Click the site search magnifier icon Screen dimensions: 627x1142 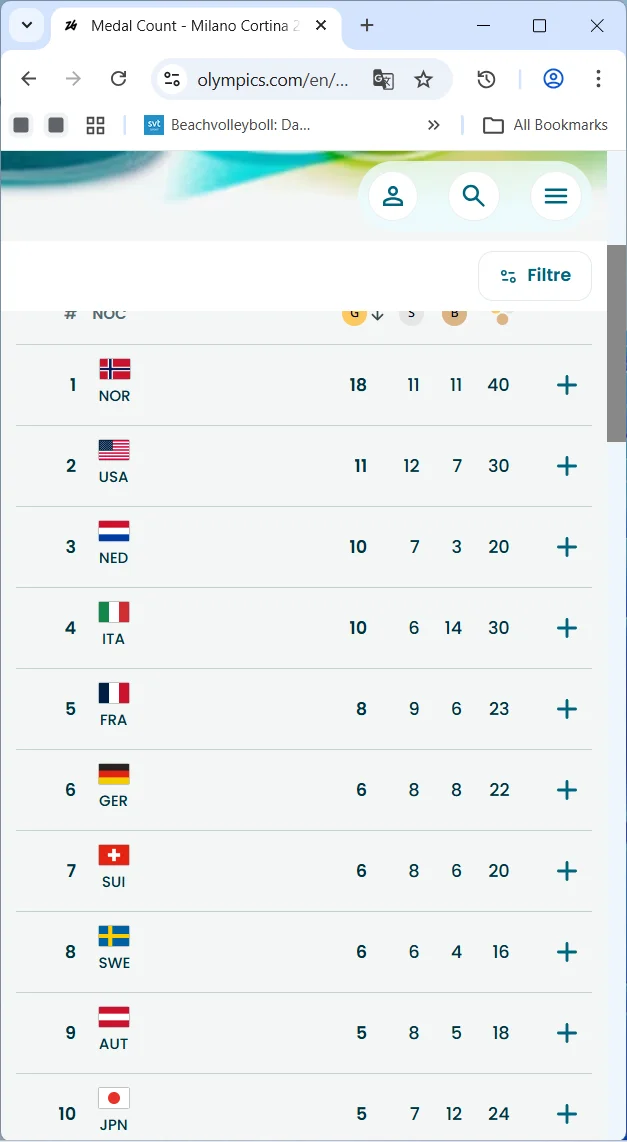474,196
